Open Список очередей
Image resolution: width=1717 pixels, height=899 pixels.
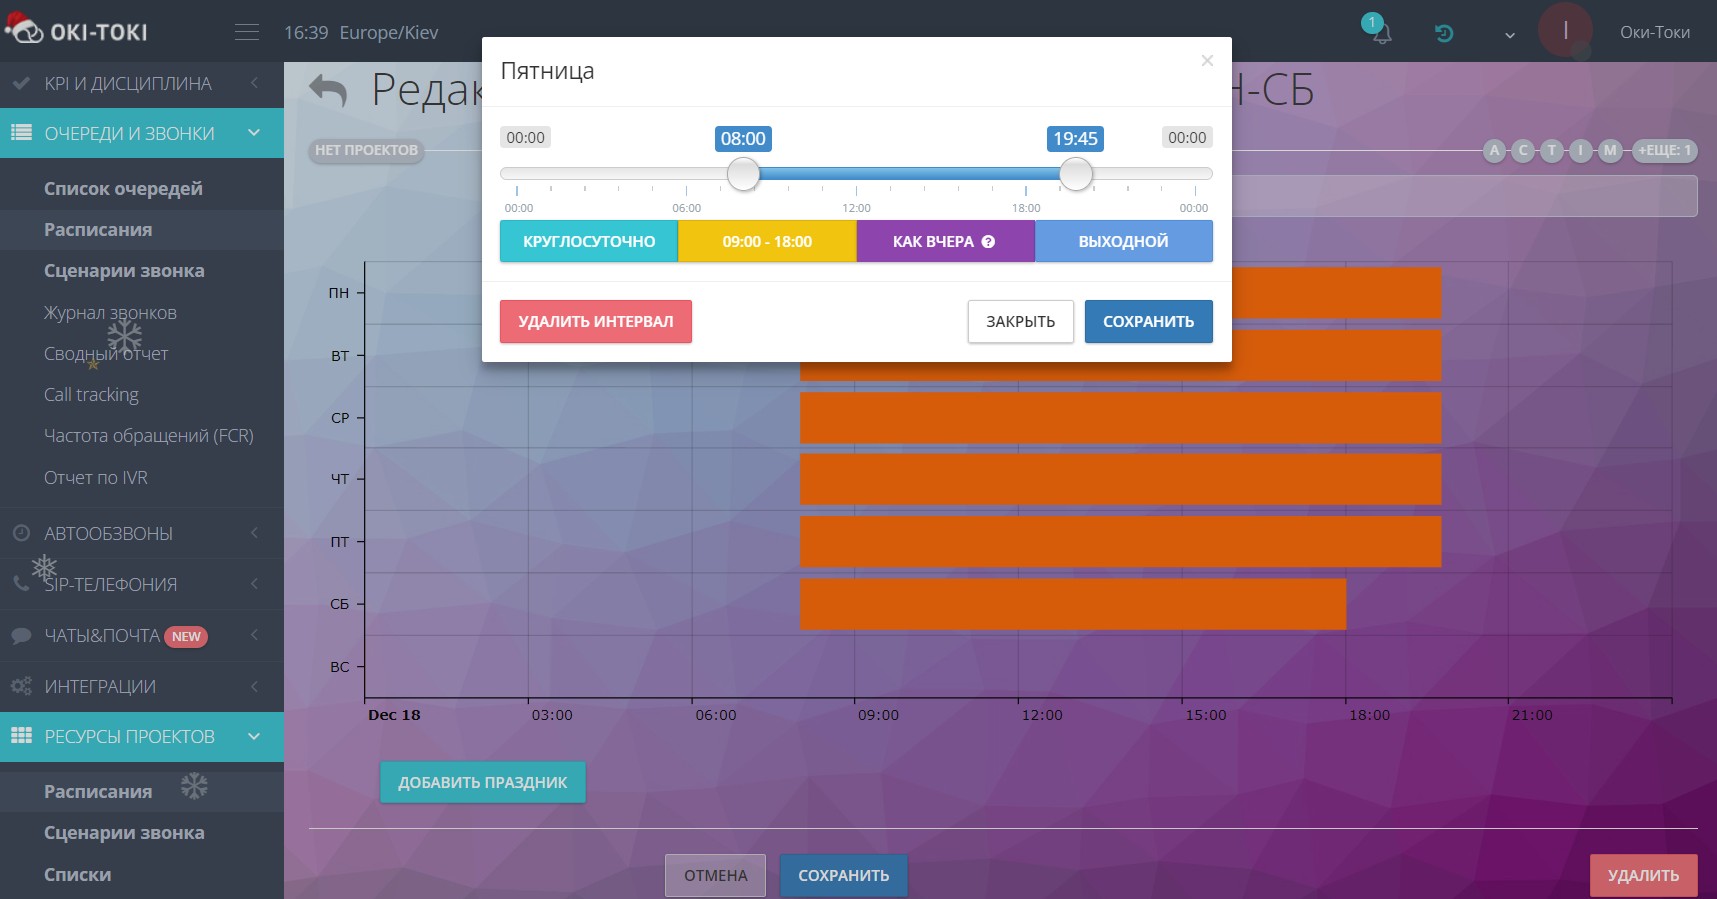(x=123, y=188)
